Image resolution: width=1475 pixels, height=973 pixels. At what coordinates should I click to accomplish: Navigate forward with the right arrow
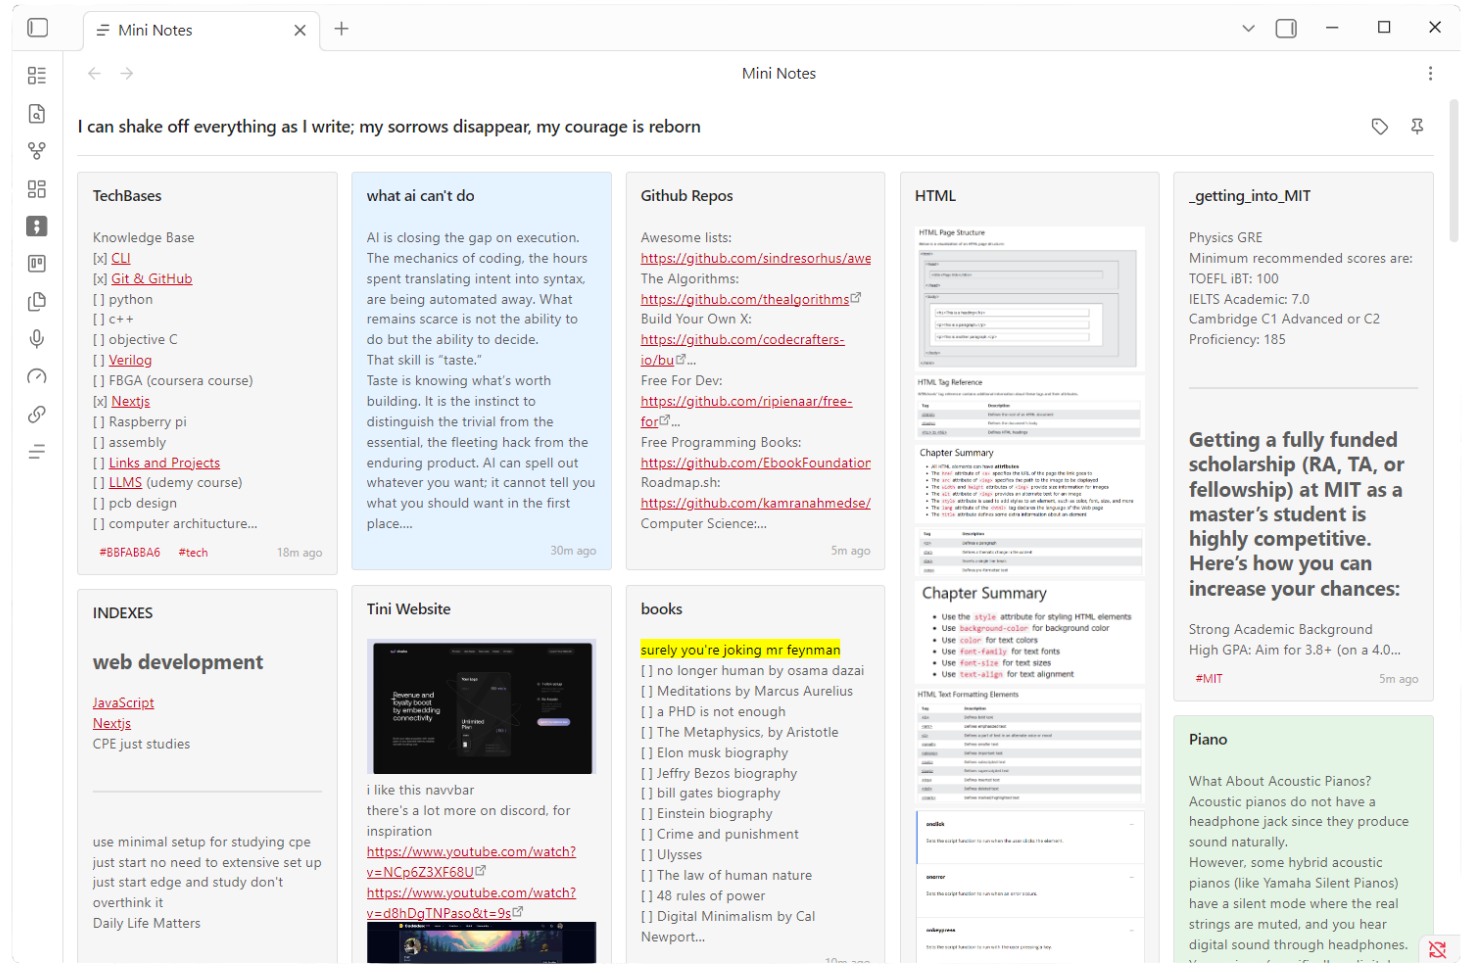[127, 73]
